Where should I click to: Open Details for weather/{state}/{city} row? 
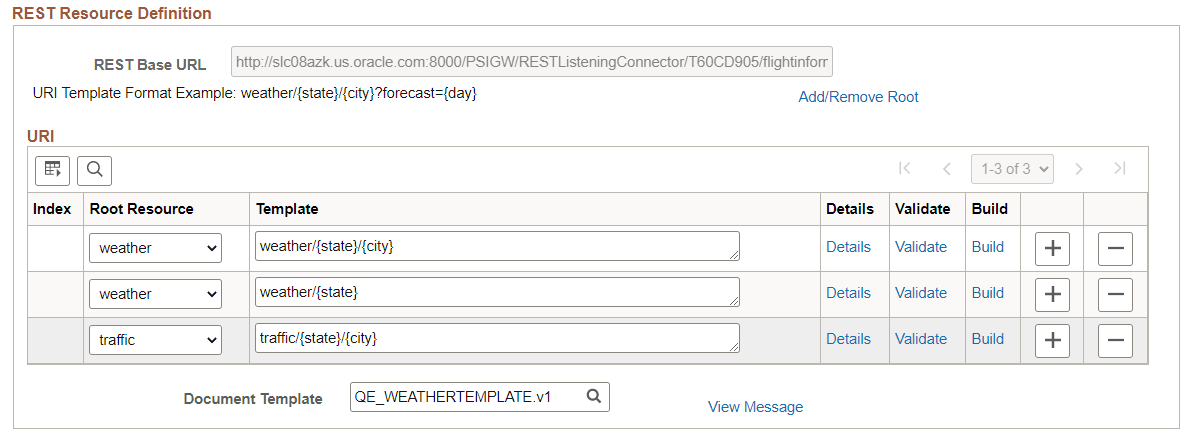[848, 247]
